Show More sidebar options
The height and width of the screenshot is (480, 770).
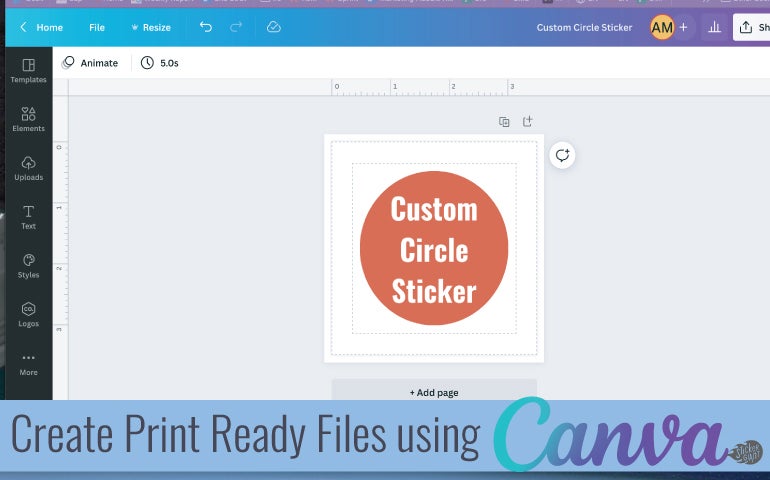coord(28,364)
